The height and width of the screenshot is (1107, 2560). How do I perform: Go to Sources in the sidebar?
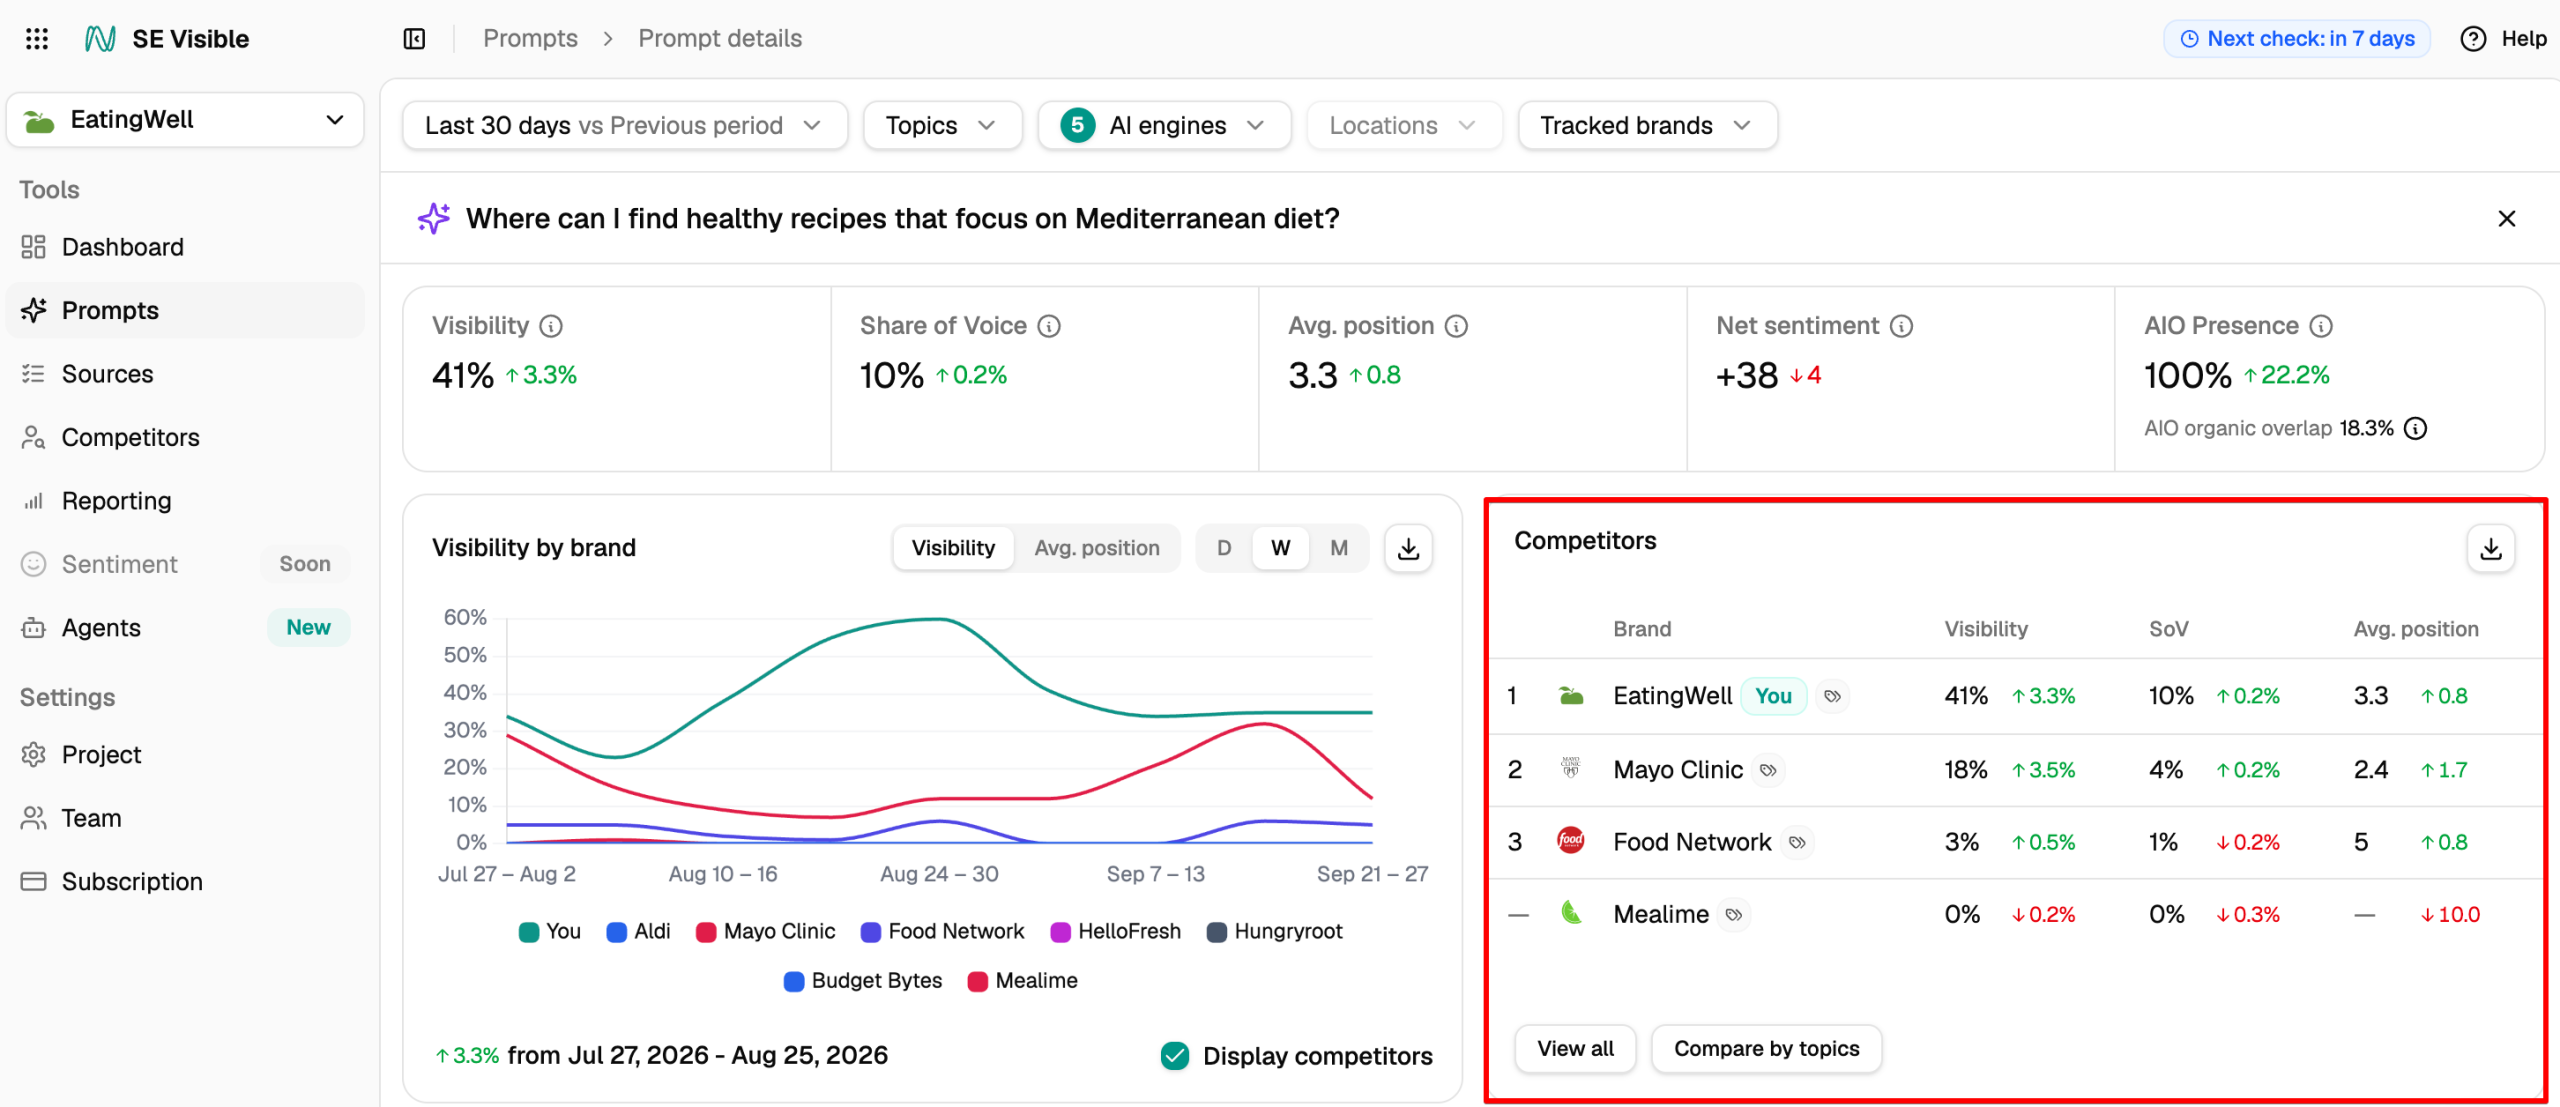(185, 374)
